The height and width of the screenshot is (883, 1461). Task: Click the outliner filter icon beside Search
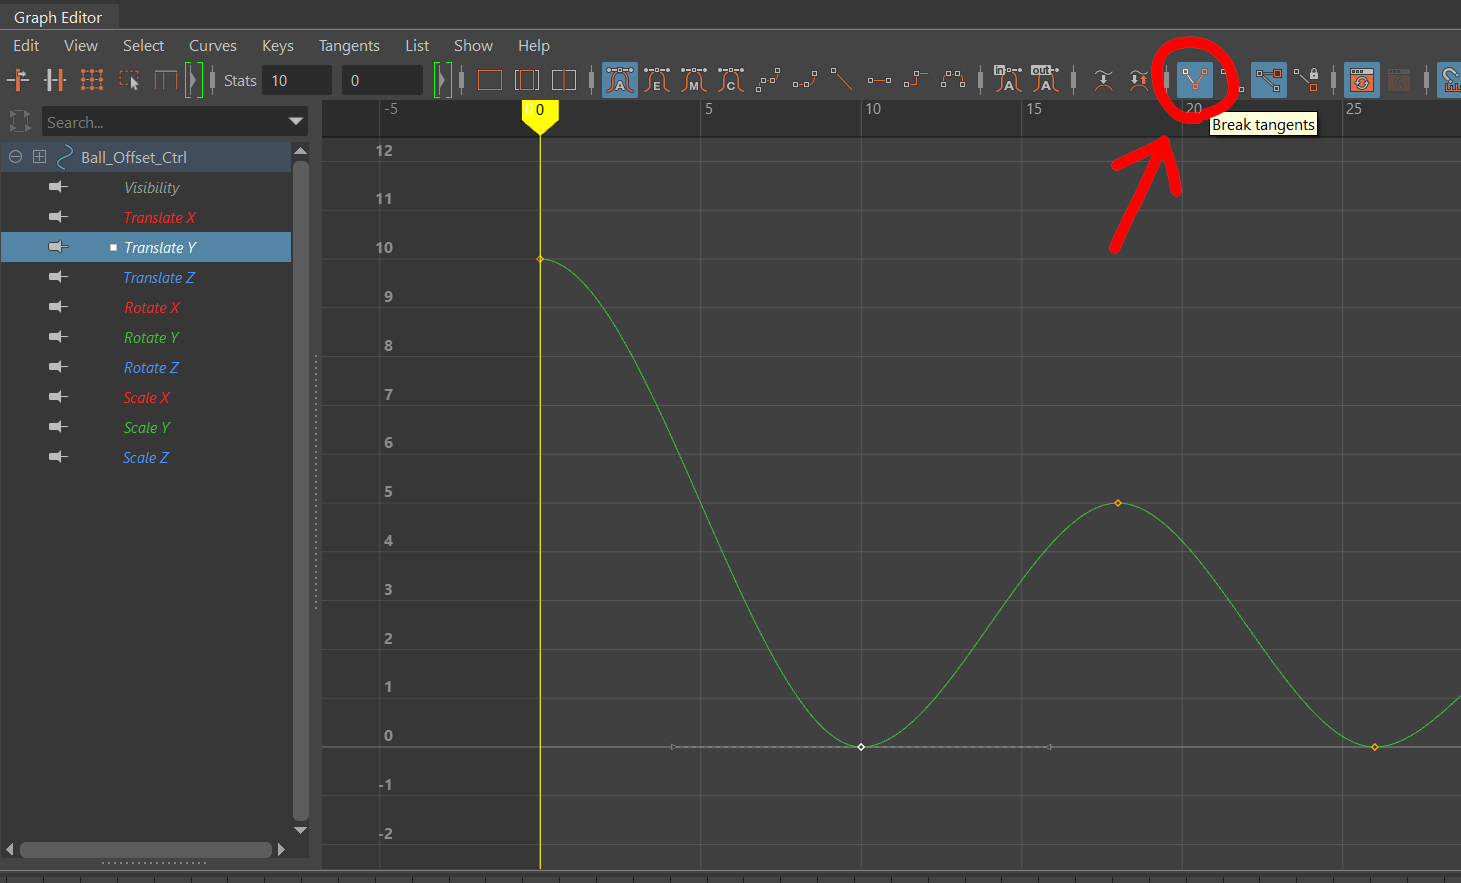19,122
